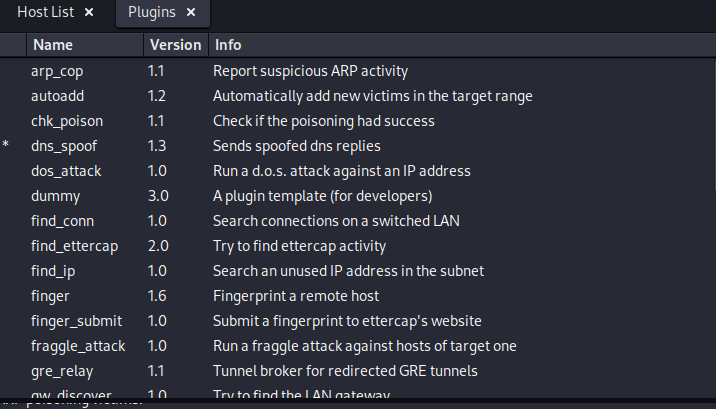Sort plugins by Version column
This screenshot has width=716, height=409.
tap(176, 45)
